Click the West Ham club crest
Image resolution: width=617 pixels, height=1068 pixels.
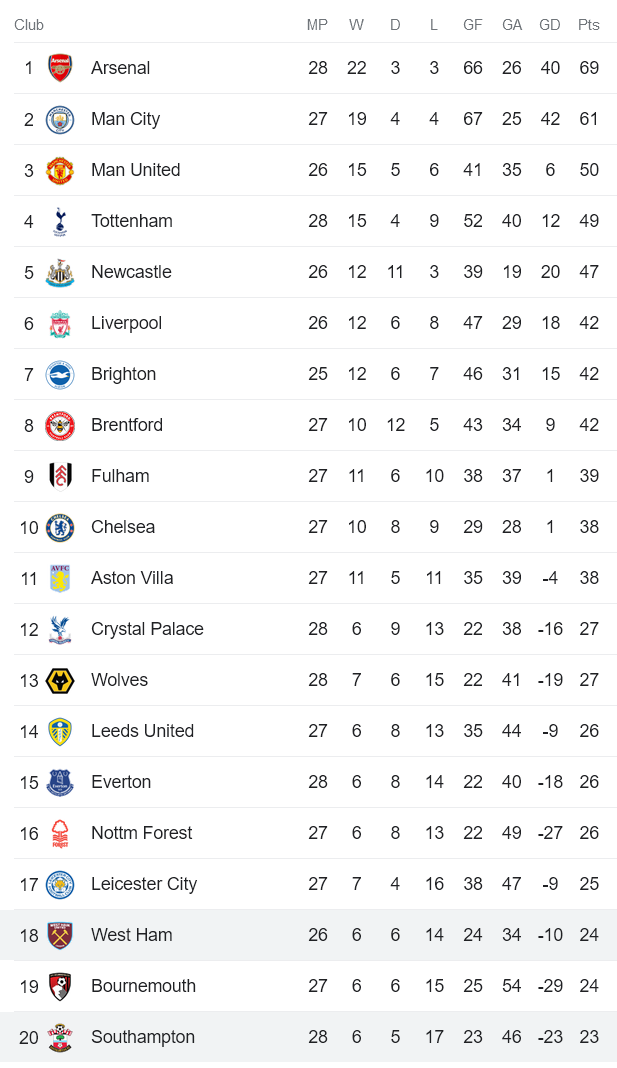60,935
